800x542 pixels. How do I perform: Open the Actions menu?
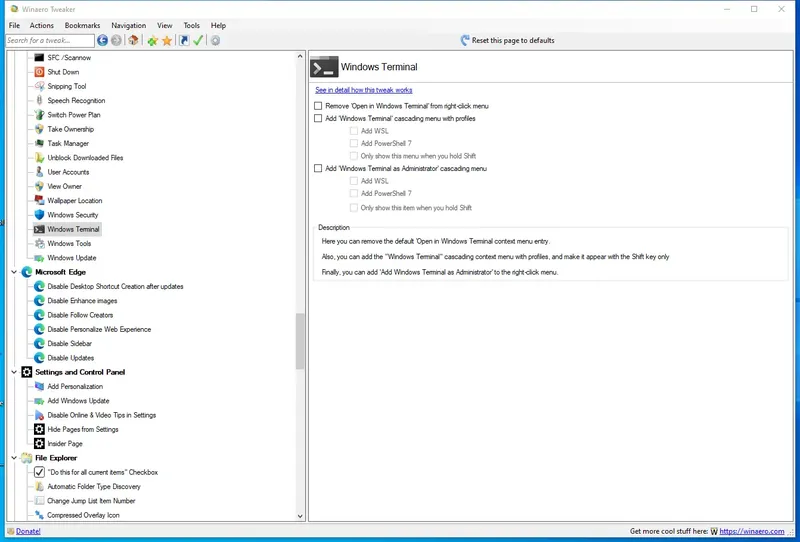click(41, 25)
